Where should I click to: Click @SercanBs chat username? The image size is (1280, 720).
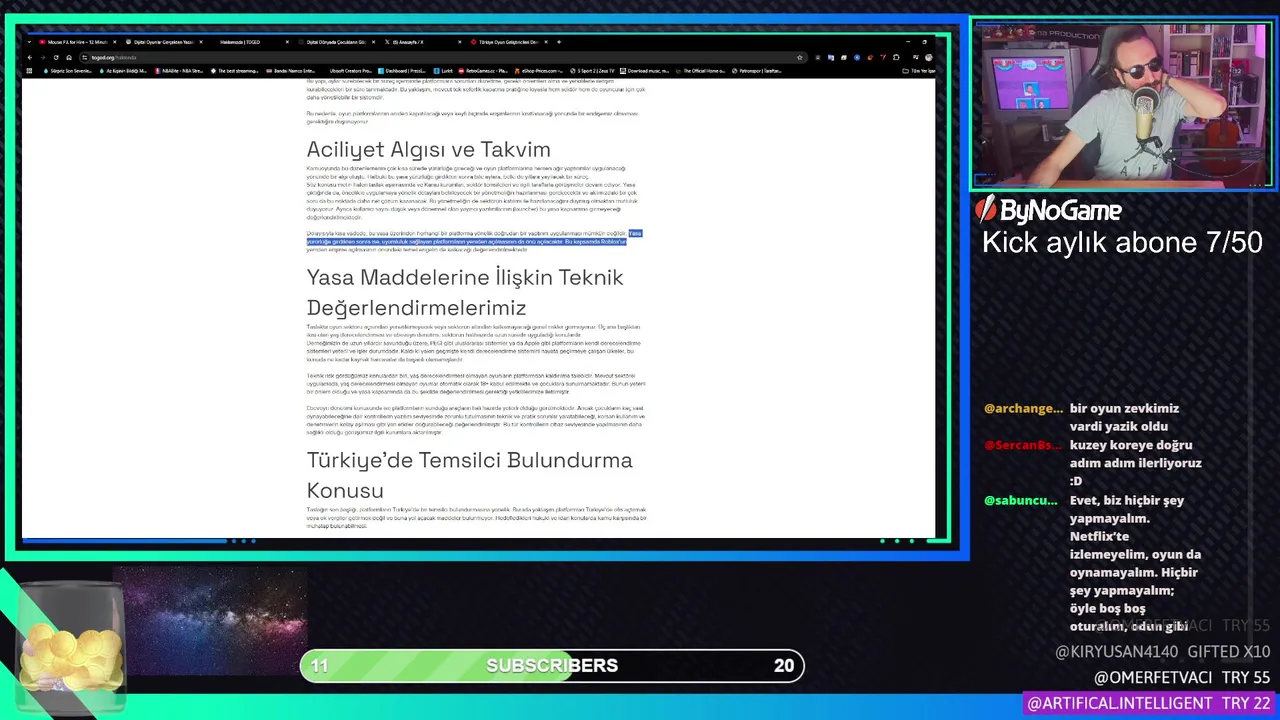[x=1023, y=445]
